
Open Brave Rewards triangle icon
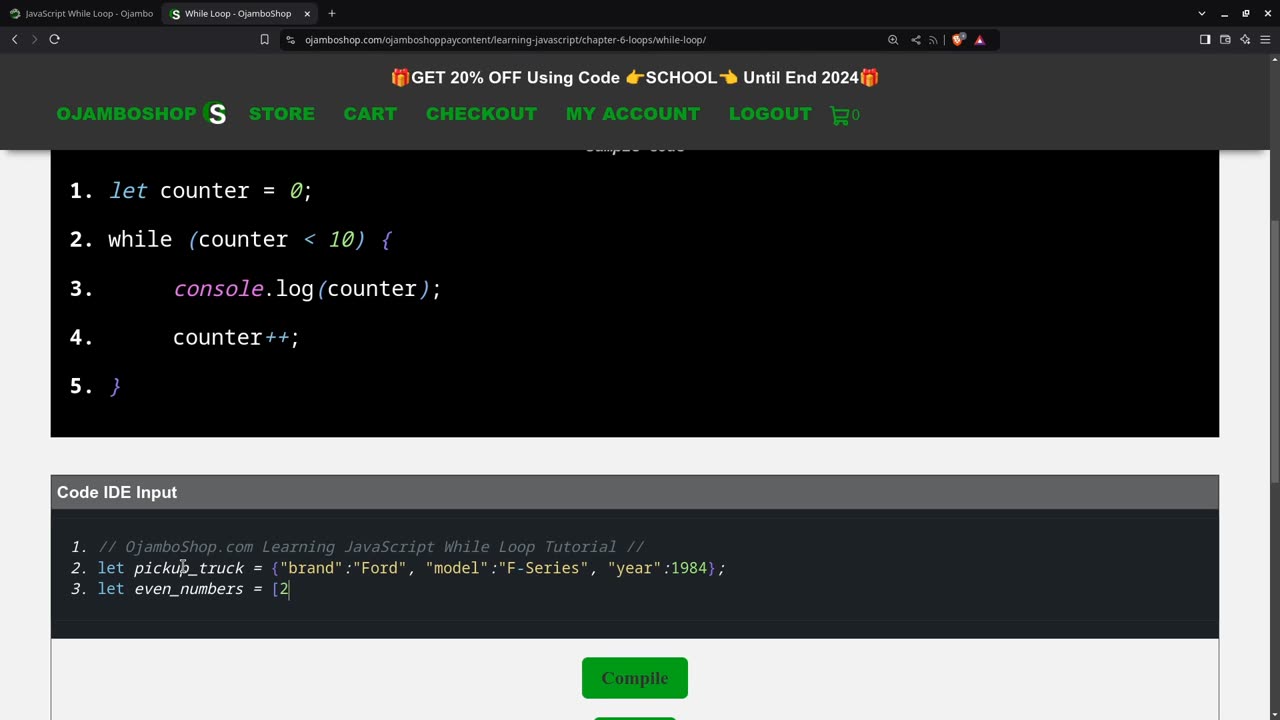[x=979, y=40]
